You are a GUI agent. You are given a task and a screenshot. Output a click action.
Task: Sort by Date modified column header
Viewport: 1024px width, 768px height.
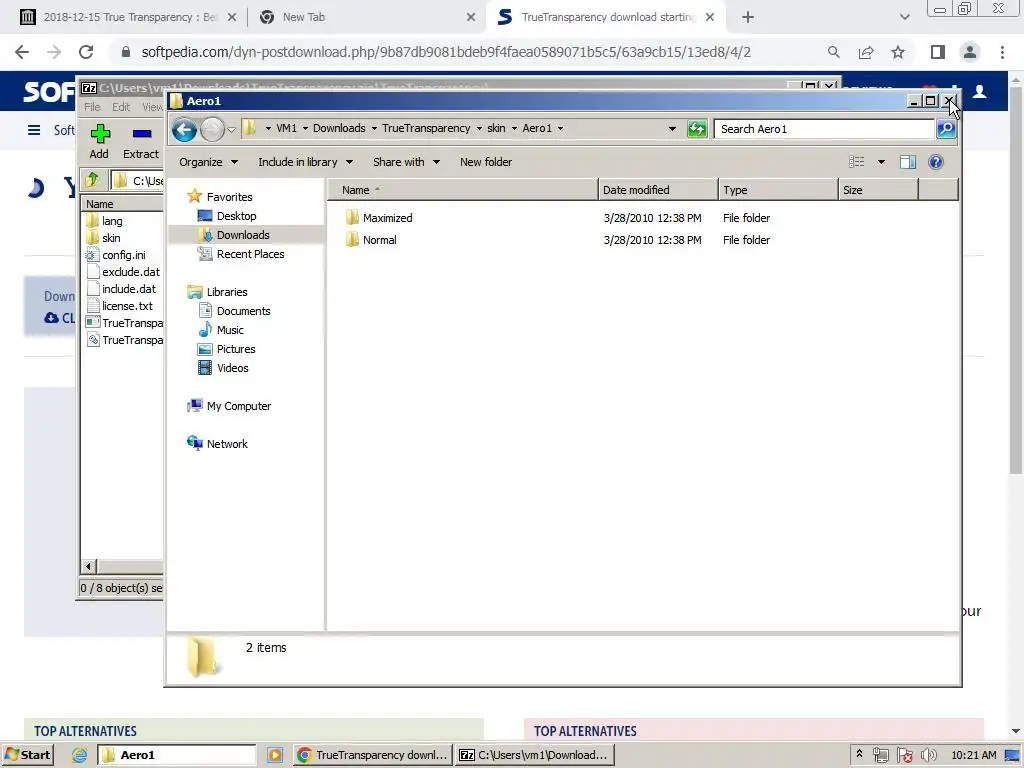coord(658,190)
